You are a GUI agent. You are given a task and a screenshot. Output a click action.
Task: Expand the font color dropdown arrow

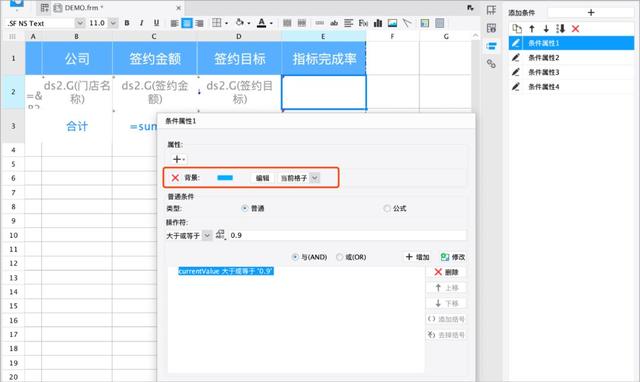[x=271, y=23]
